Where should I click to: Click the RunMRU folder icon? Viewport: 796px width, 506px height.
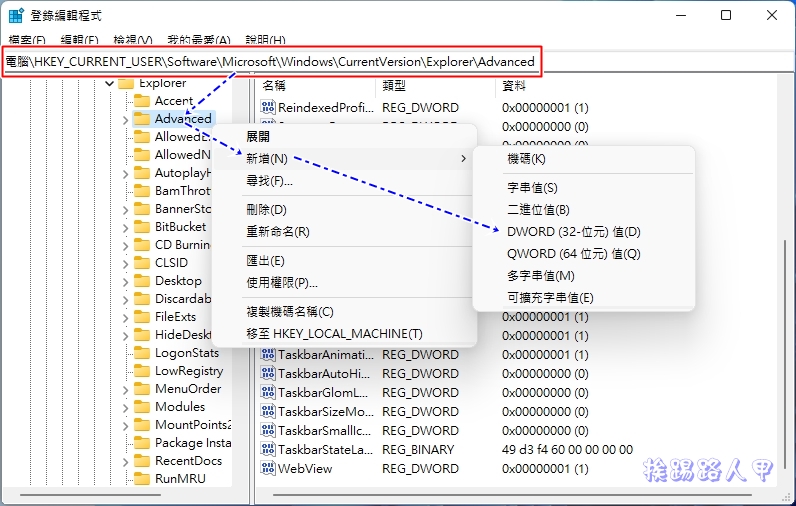[142, 479]
